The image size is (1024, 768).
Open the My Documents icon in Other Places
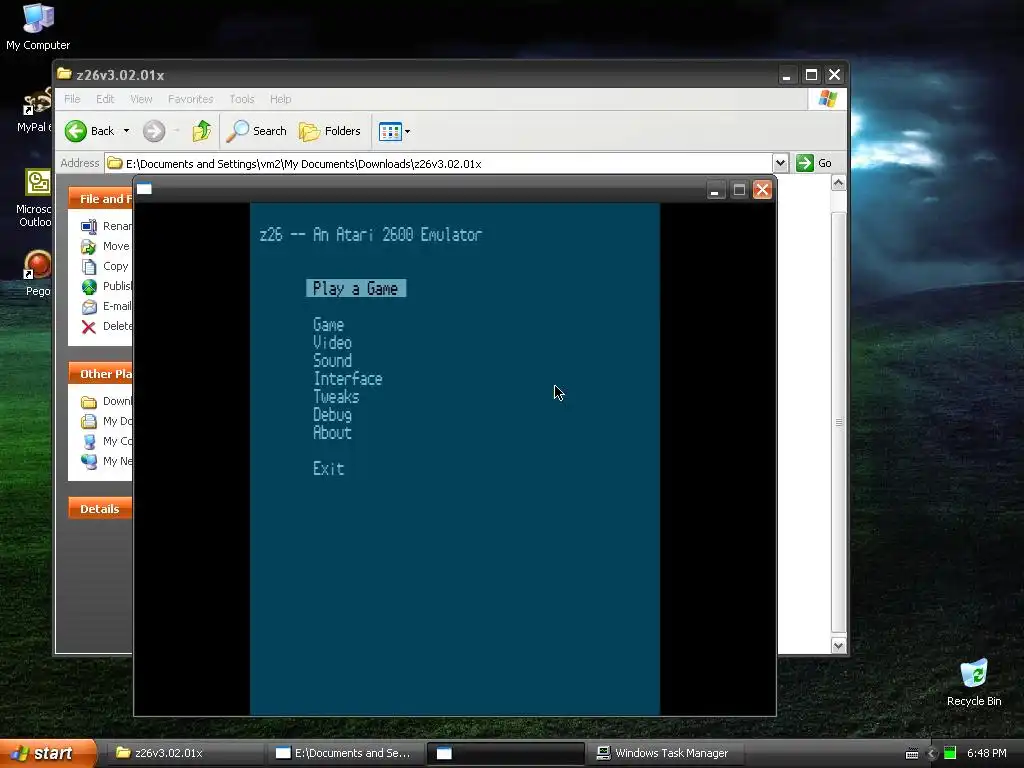tap(89, 422)
